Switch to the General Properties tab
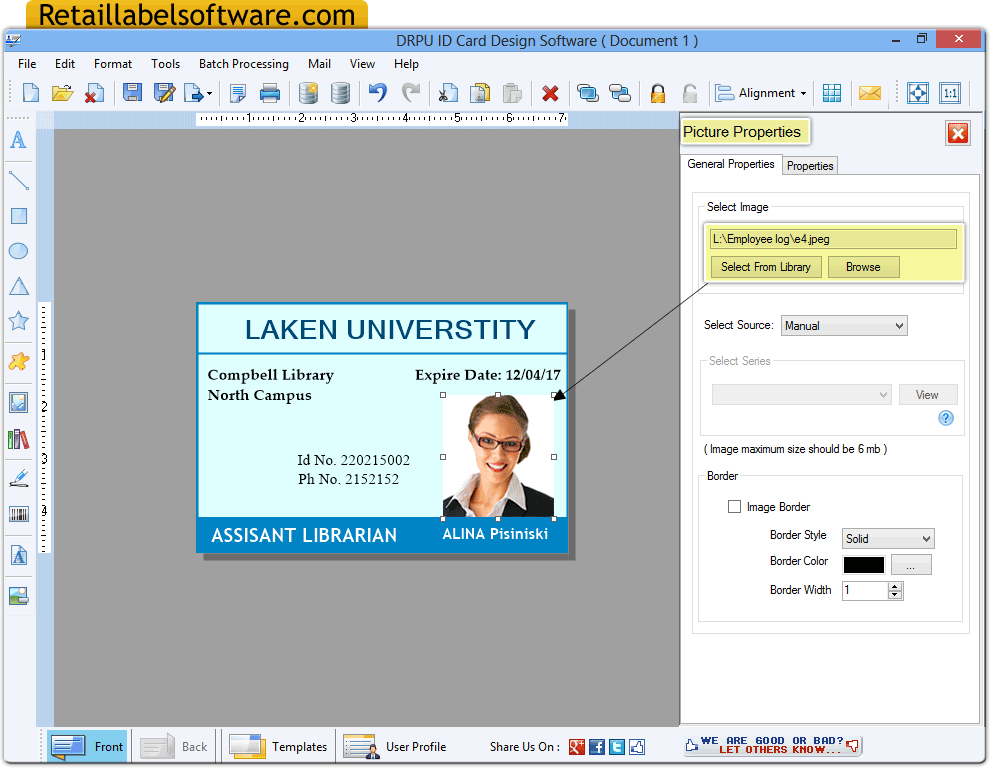Screen dimensions: 990x768 (731, 164)
